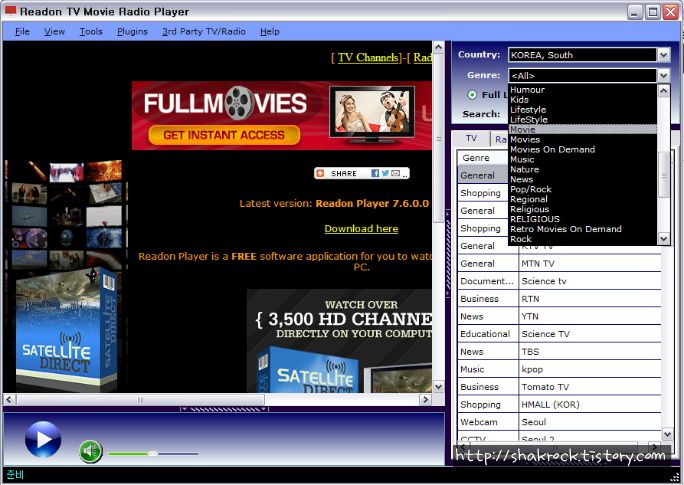Choose Movies in the genre list
This screenshot has width=684, height=485.
tap(582, 140)
